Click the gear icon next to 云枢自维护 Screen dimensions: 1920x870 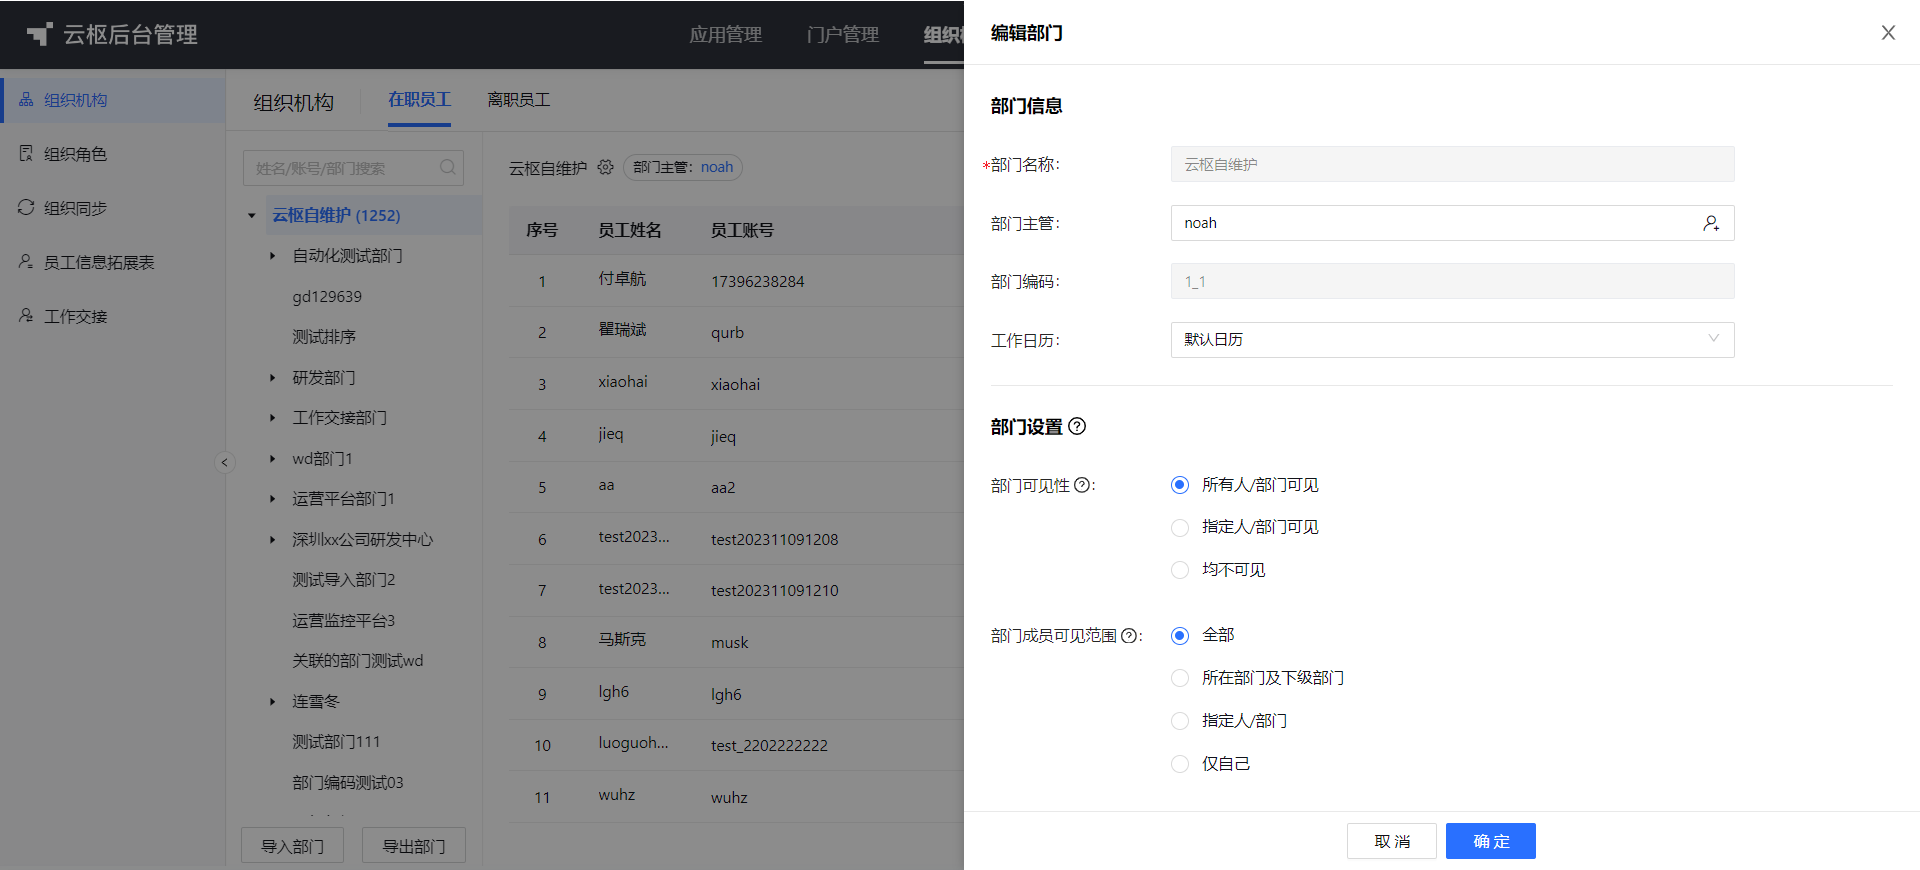[605, 167]
